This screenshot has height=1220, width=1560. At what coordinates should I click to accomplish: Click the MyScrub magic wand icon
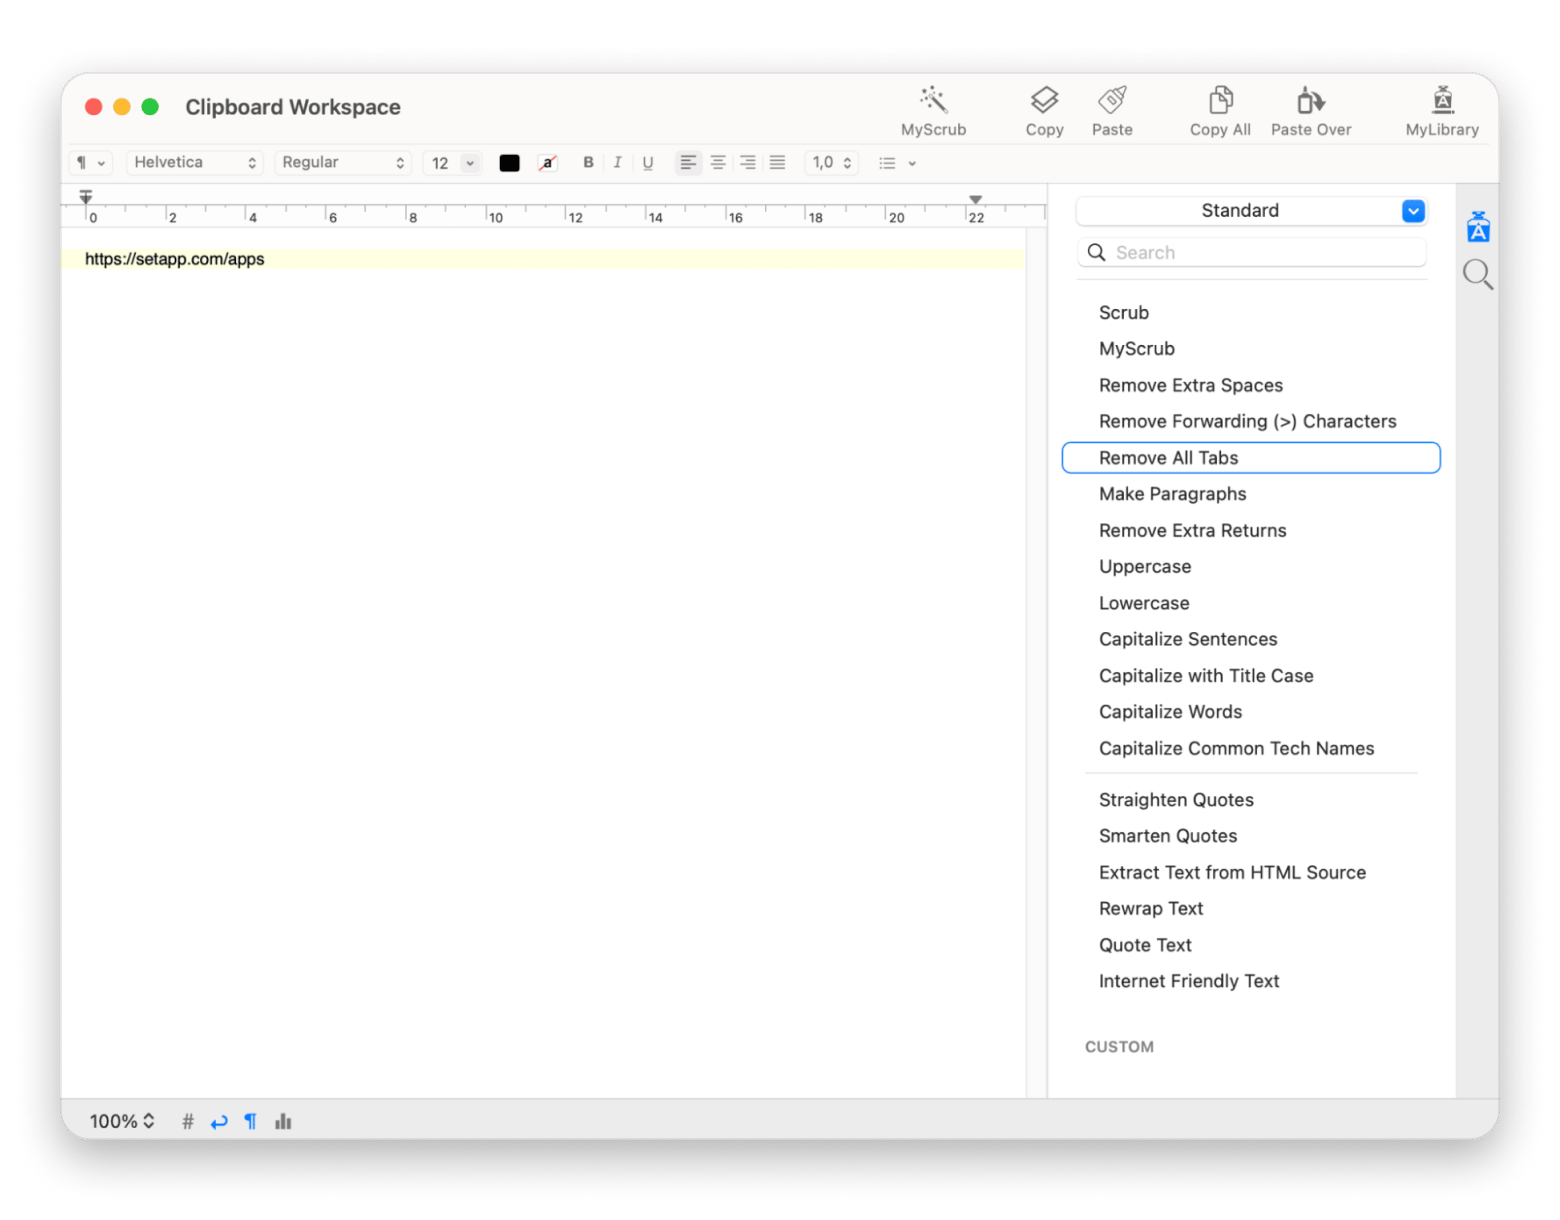933,101
